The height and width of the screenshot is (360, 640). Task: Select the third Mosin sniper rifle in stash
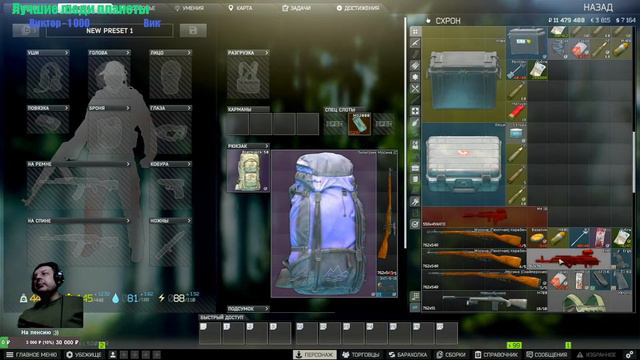click(485, 280)
